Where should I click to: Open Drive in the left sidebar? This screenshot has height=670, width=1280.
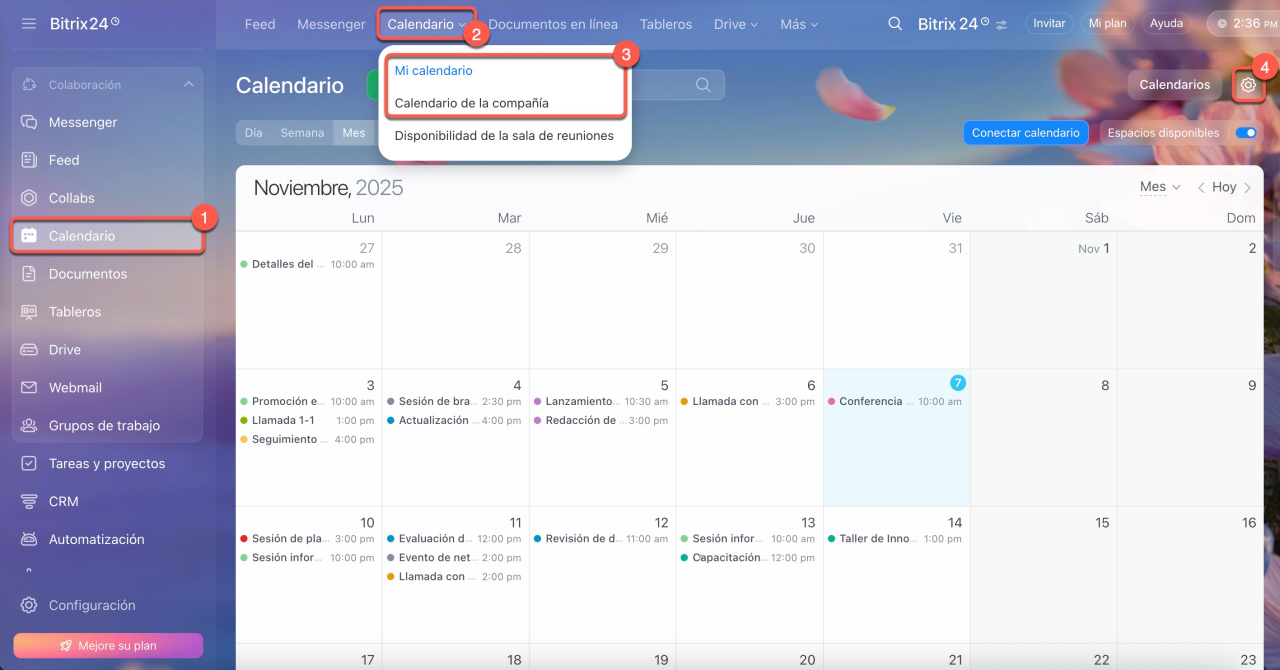[65, 350]
